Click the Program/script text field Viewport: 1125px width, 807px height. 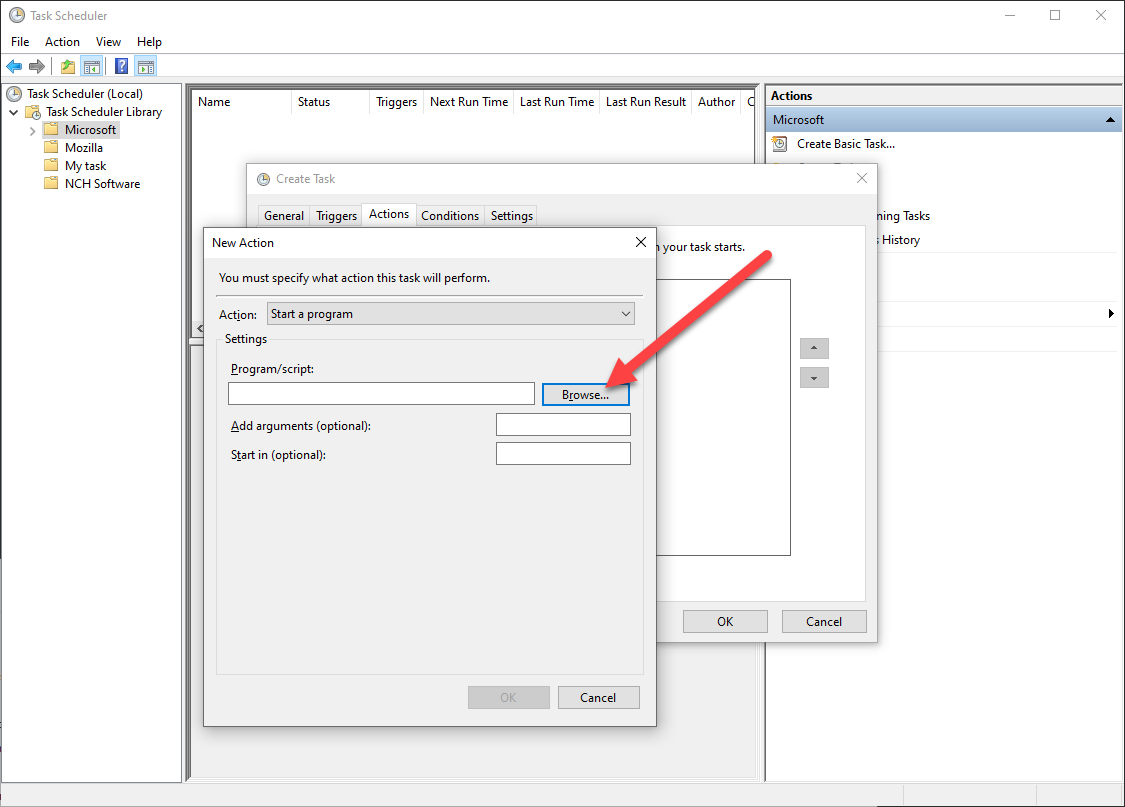pyautogui.click(x=382, y=394)
